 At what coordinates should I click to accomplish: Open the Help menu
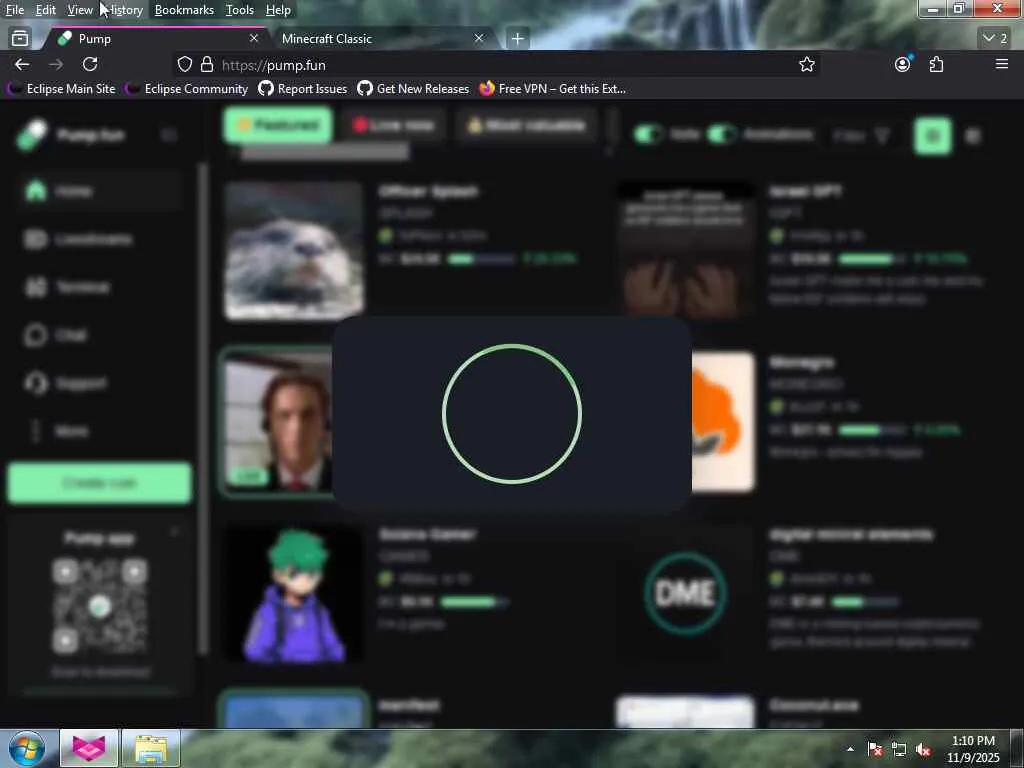pos(278,10)
